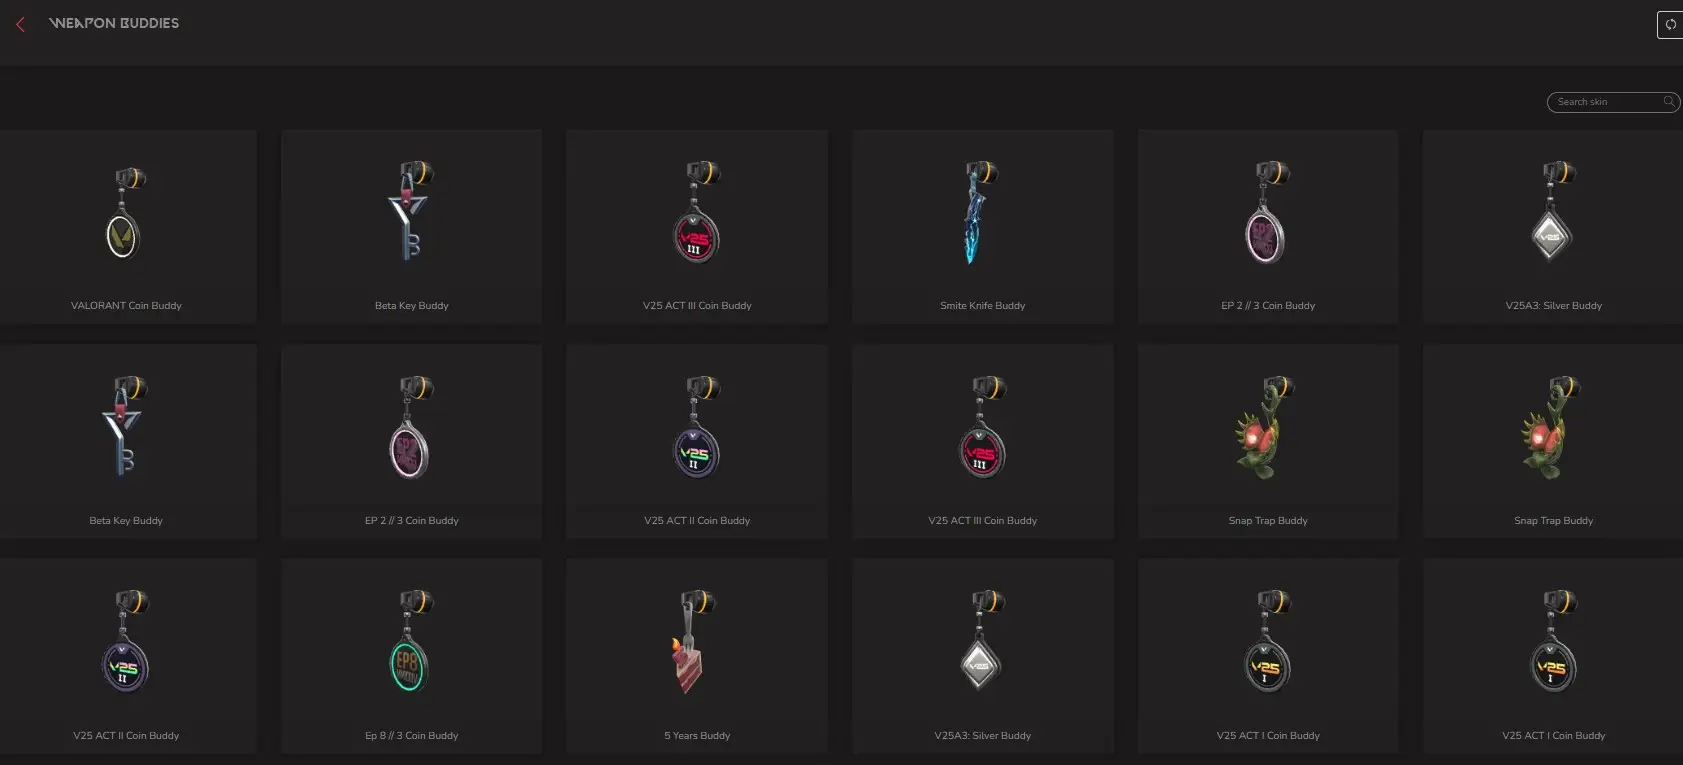
Task: Focus the Search skin input field
Action: coord(1613,102)
